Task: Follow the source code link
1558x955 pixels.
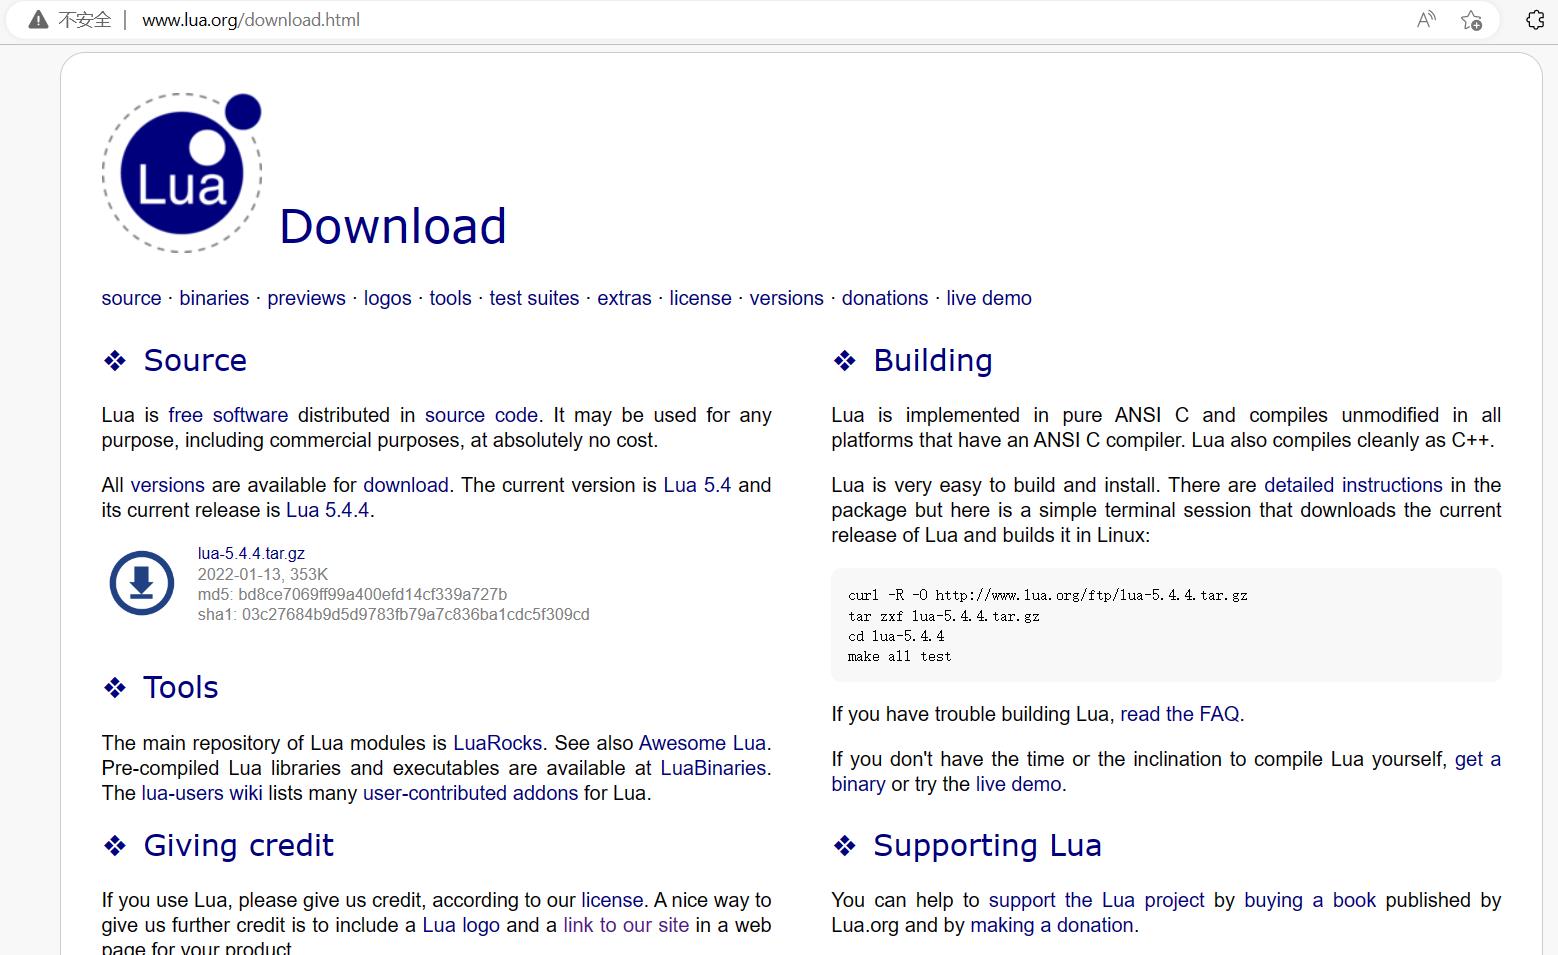Action: click(x=481, y=415)
